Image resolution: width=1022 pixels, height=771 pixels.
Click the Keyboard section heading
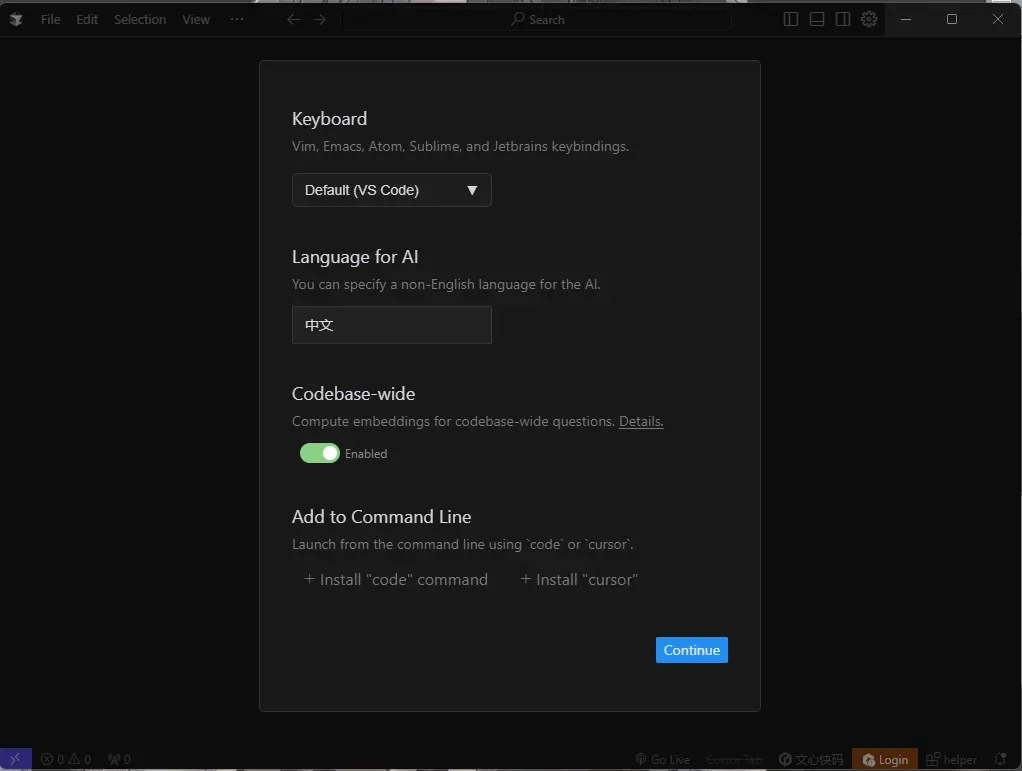point(329,119)
